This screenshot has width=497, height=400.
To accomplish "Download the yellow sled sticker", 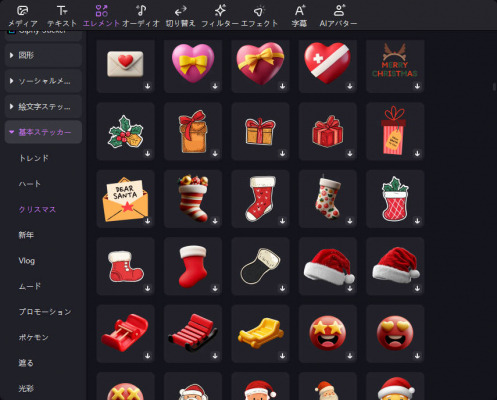I will pyautogui.click(x=282, y=356).
